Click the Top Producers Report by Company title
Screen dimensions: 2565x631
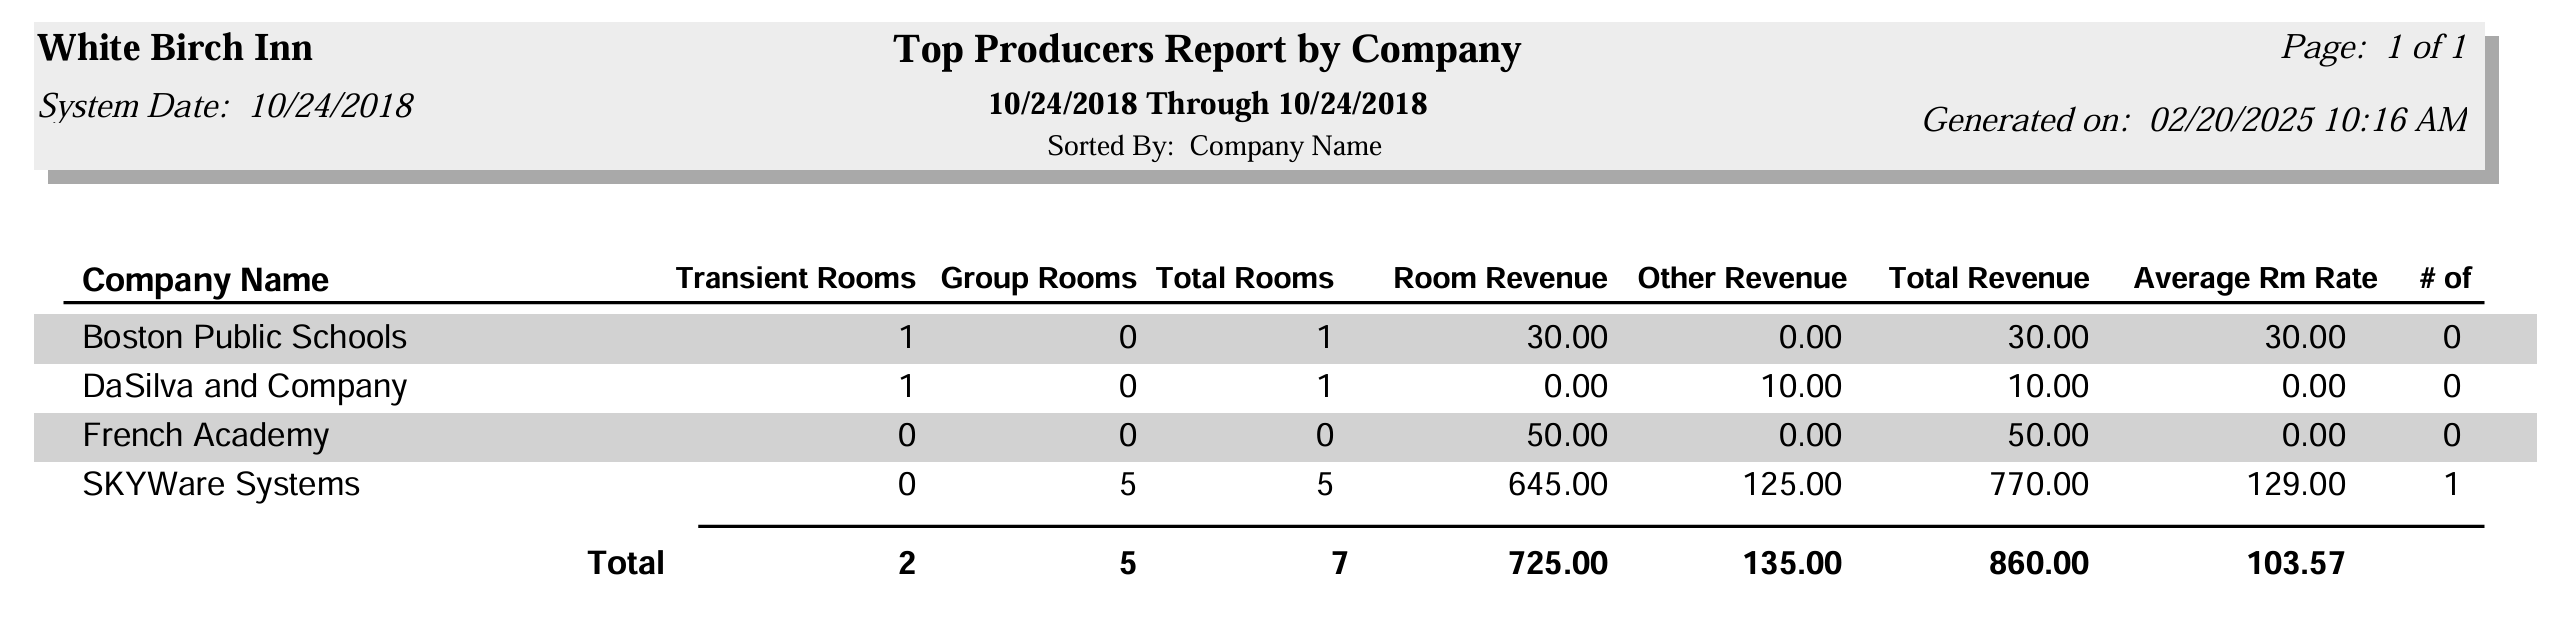pyautogui.click(x=1207, y=50)
